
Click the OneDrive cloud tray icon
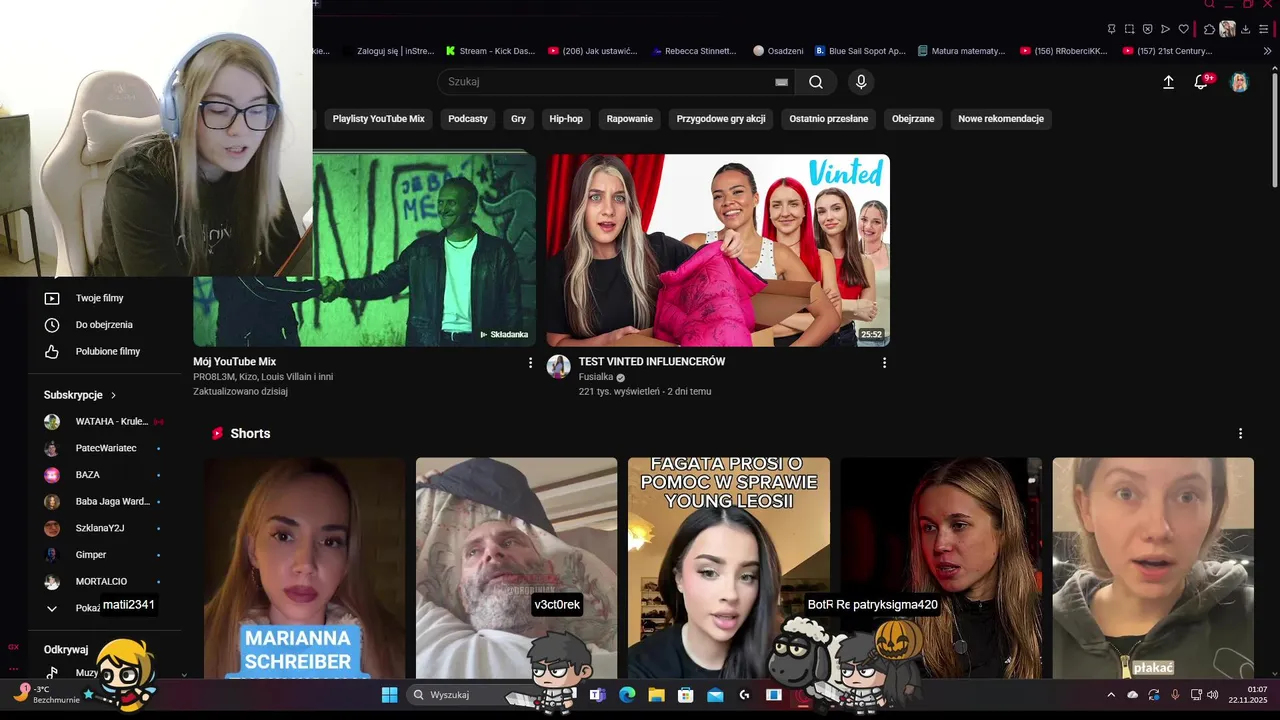tap(1133, 695)
